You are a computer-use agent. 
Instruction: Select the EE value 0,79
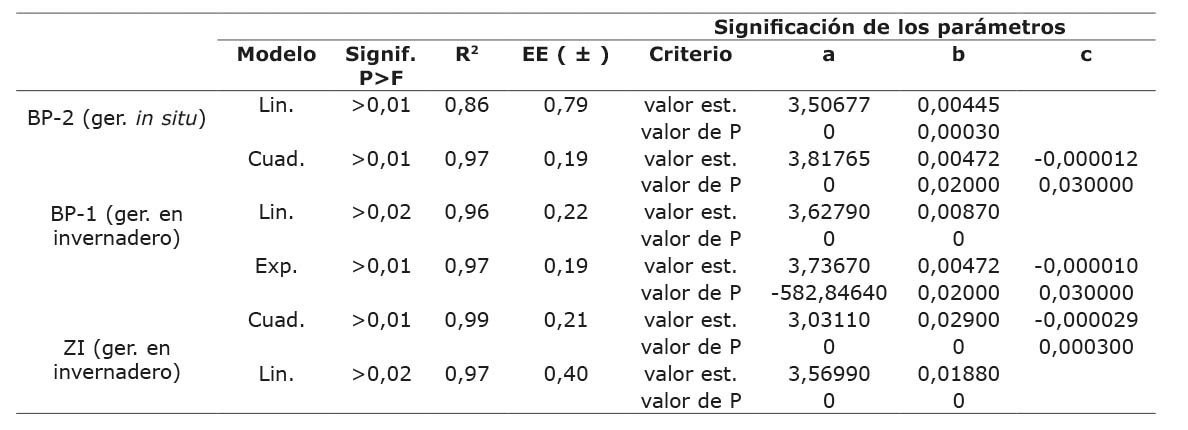pos(565,105)
